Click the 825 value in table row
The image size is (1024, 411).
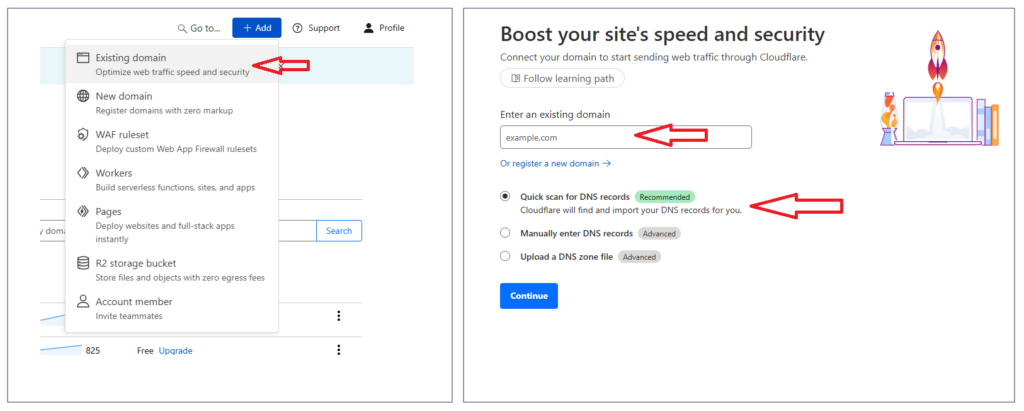(x=93, y=351)
